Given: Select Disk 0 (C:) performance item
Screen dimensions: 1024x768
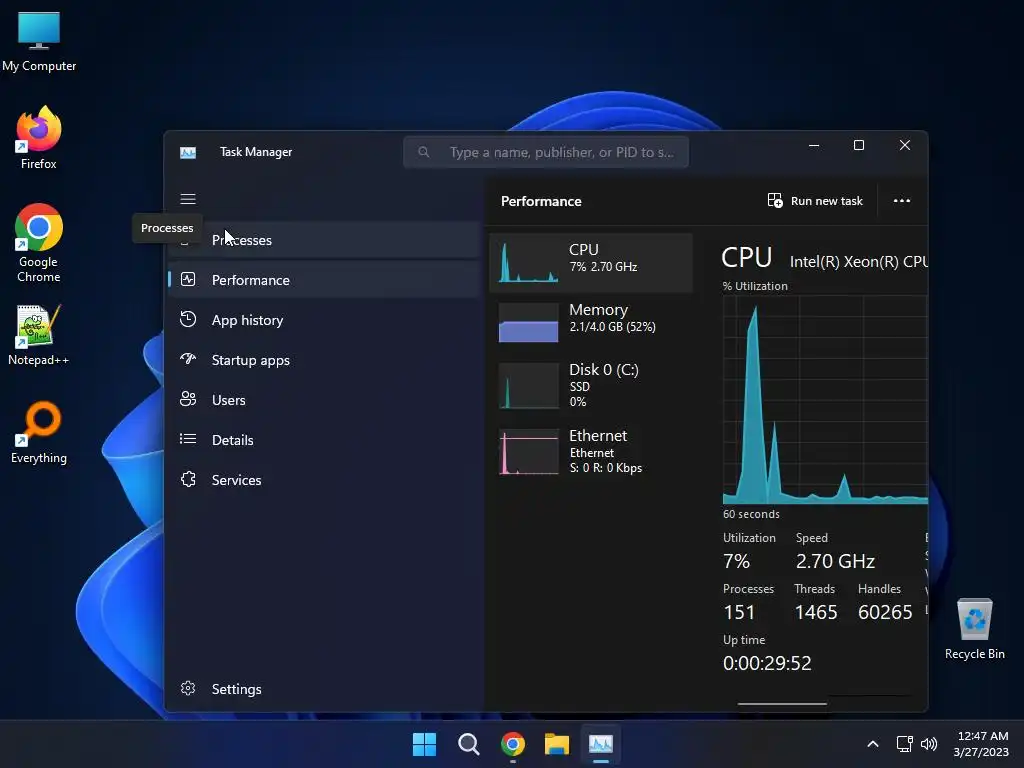Looking at the screenshot, I should tap(591, 385).
